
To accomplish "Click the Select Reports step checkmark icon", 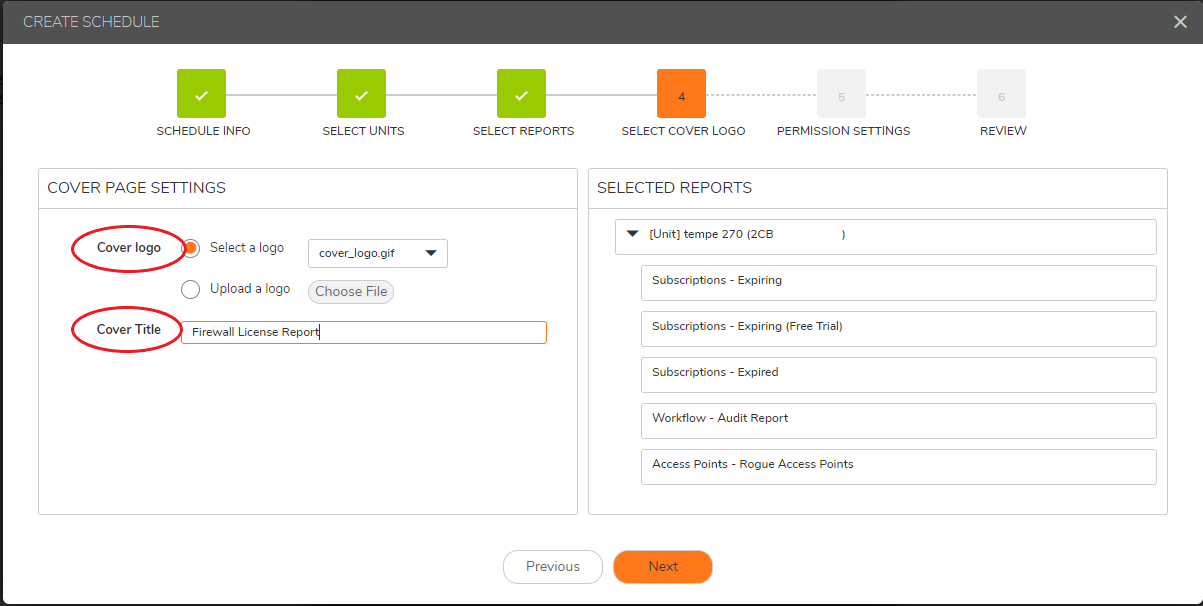I will click(521, 94).
